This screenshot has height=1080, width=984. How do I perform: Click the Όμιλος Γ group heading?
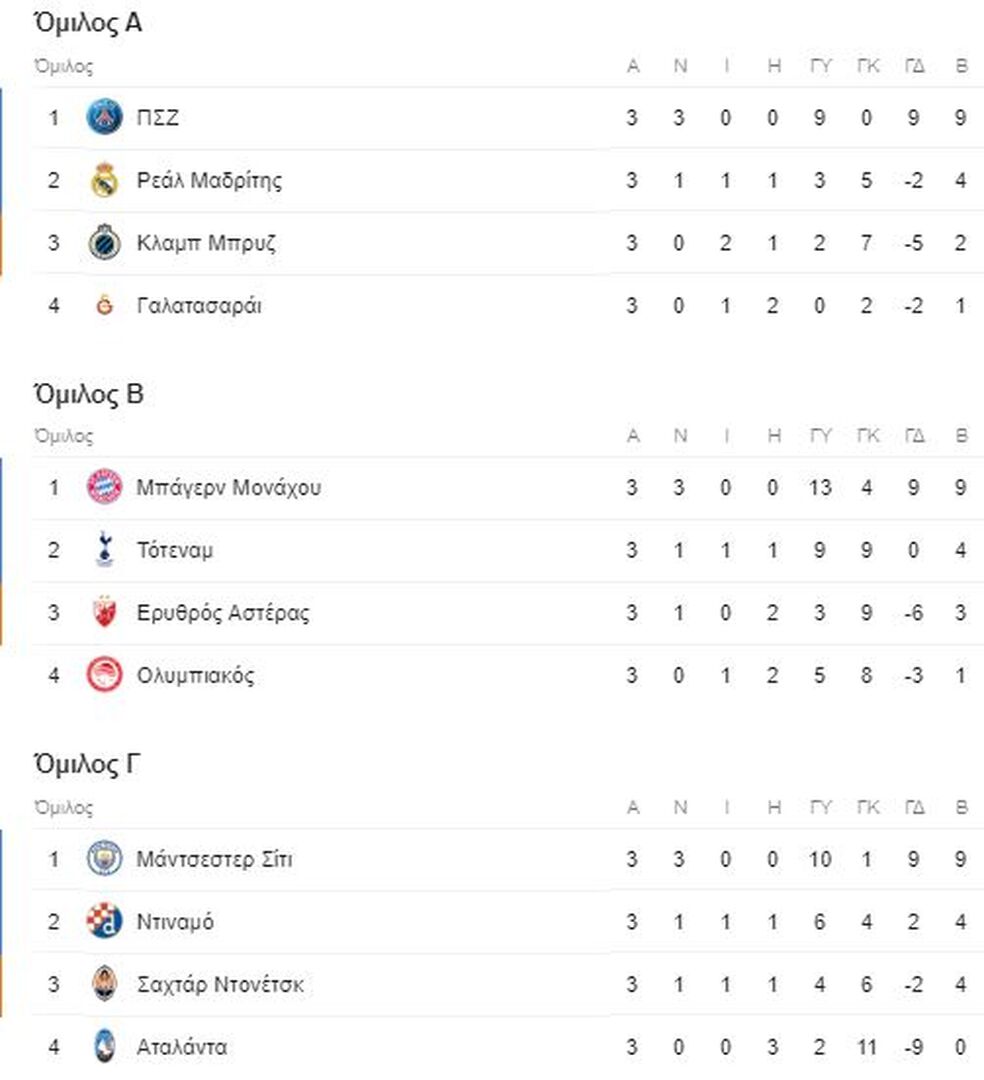(87, 765)
